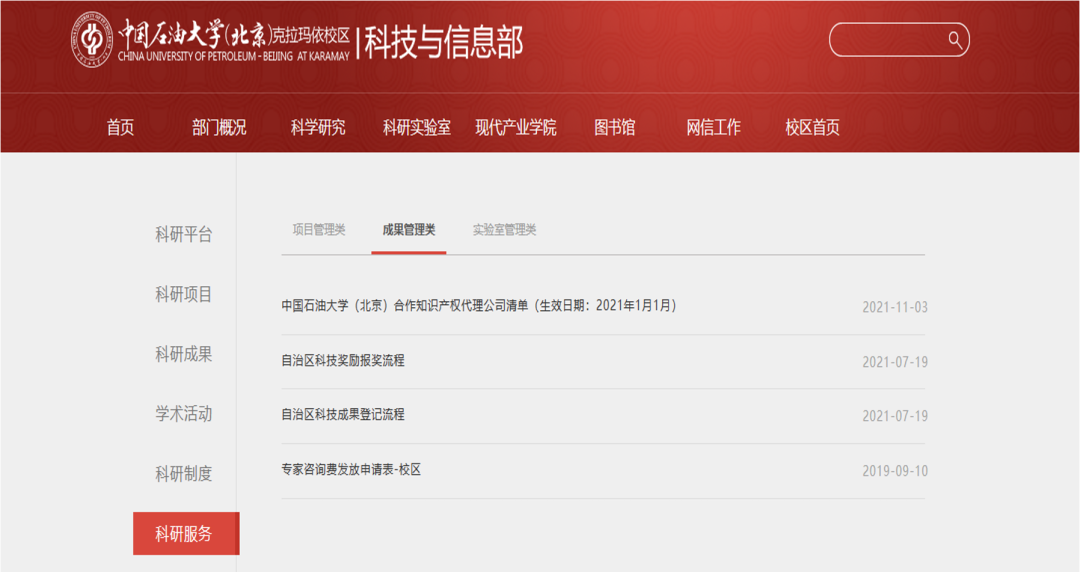Select the 成果管理类 tab
This screenshot has height=572, width=1080.
click(x=408, y=230)
